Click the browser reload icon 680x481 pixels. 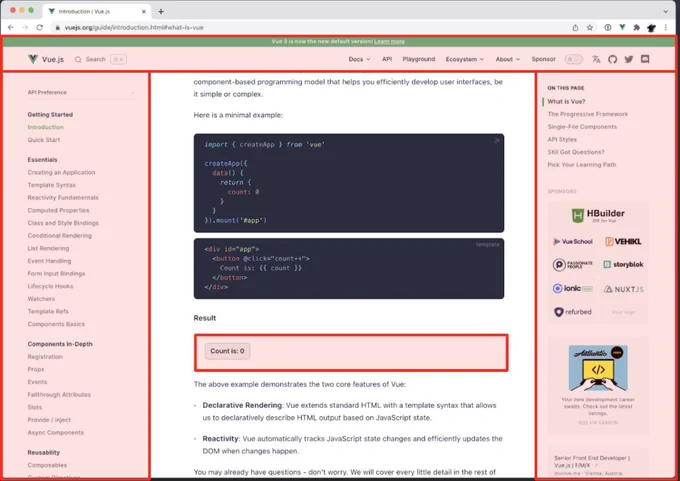(39, 27)
